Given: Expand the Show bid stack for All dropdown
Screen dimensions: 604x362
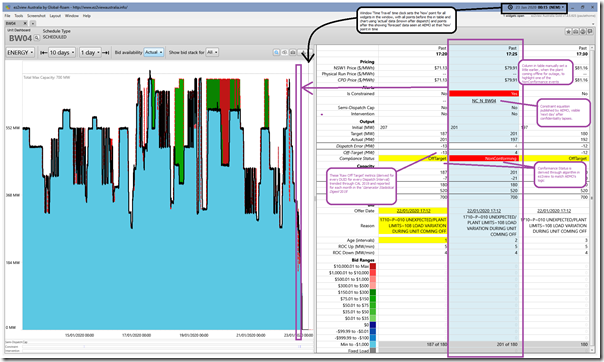Looking at the screenshot, I should click(x=212, y=52).
